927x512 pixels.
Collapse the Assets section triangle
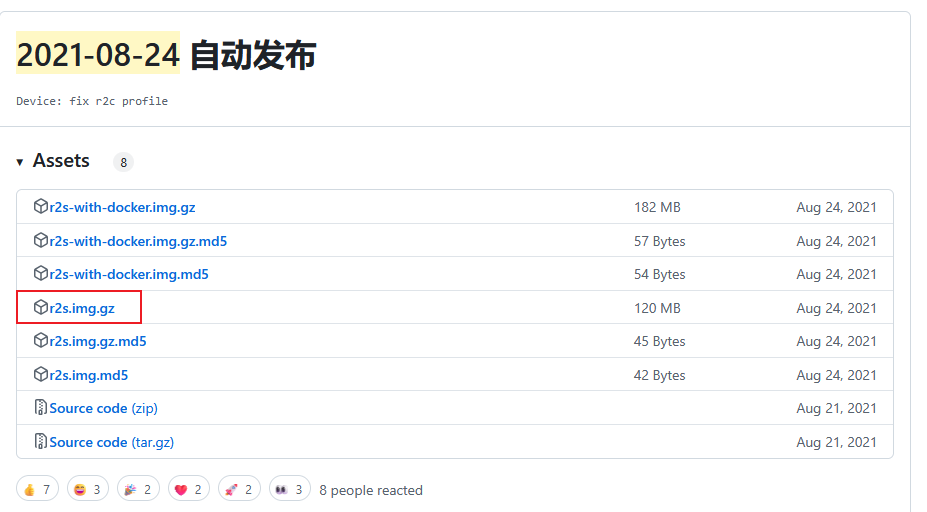pyautogui.click(x=20, y=162)
